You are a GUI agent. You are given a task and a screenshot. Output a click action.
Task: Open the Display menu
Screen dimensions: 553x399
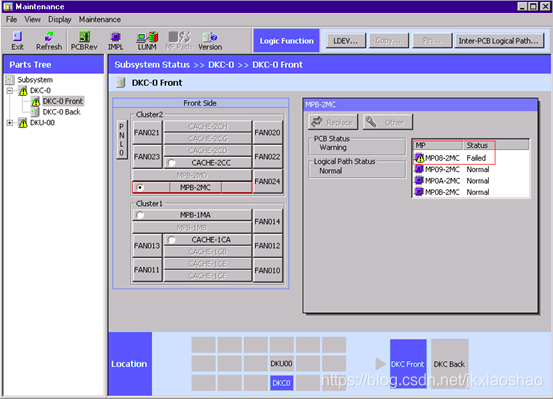60,19
